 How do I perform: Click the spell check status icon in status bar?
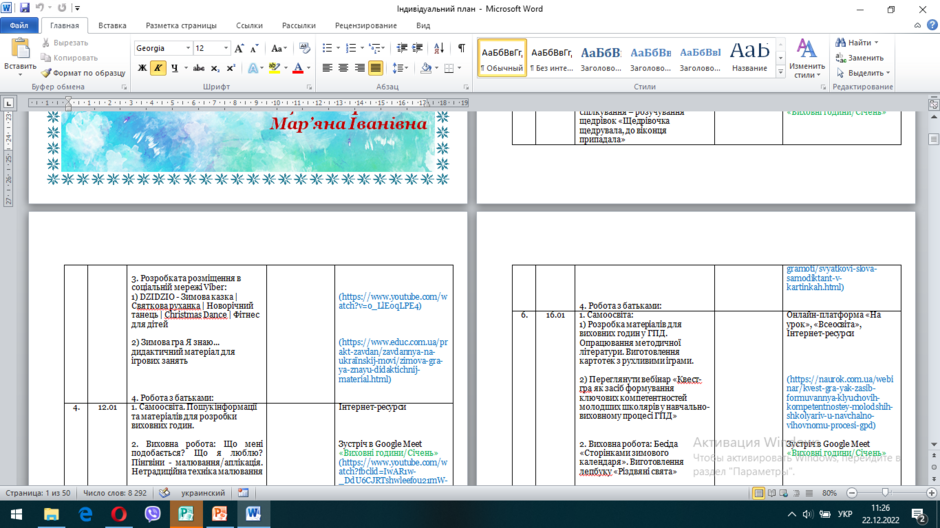(164, 493)
